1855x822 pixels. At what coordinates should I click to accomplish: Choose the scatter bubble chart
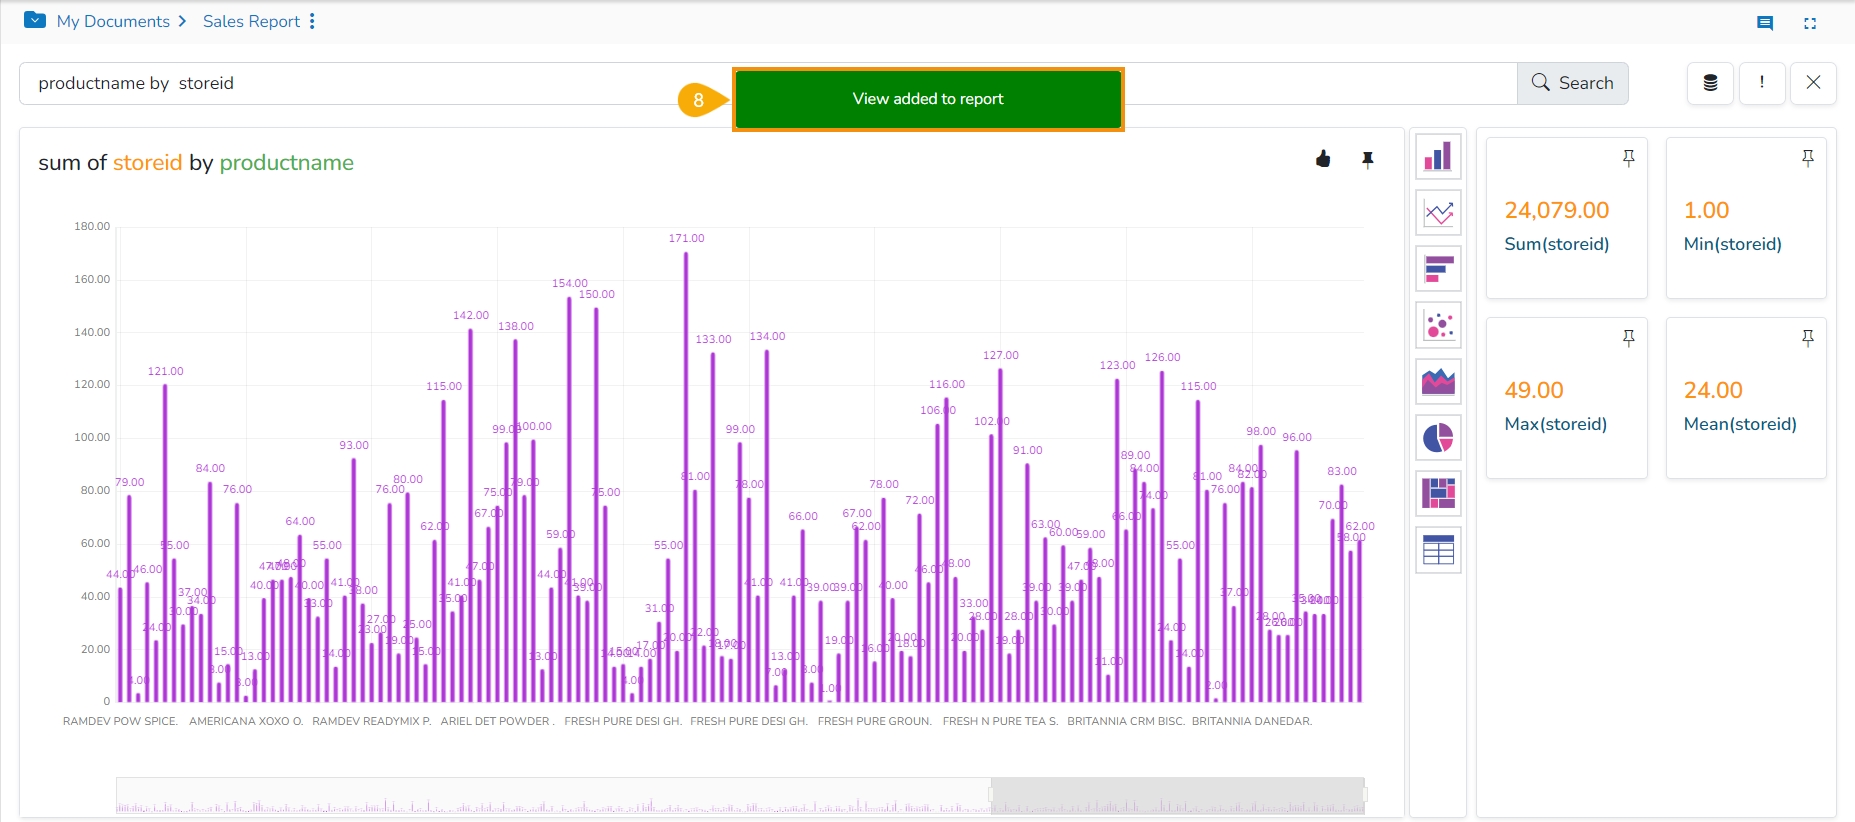(1438, 325)
